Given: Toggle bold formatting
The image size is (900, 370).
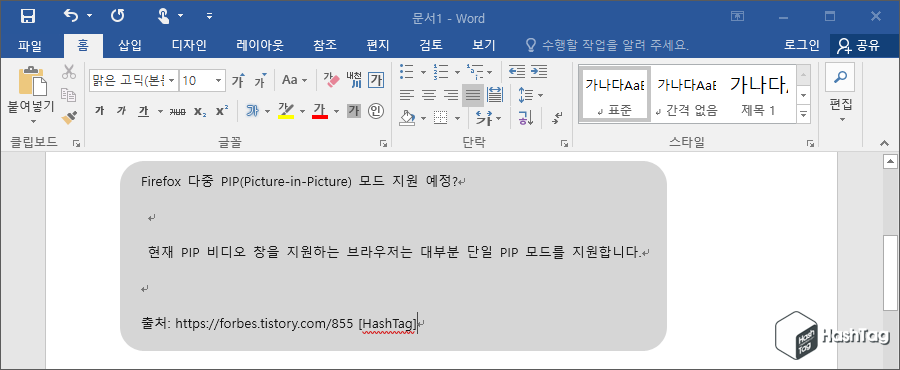Looking at the screenshot, I should pyautogui.click(x=99, y=111).
